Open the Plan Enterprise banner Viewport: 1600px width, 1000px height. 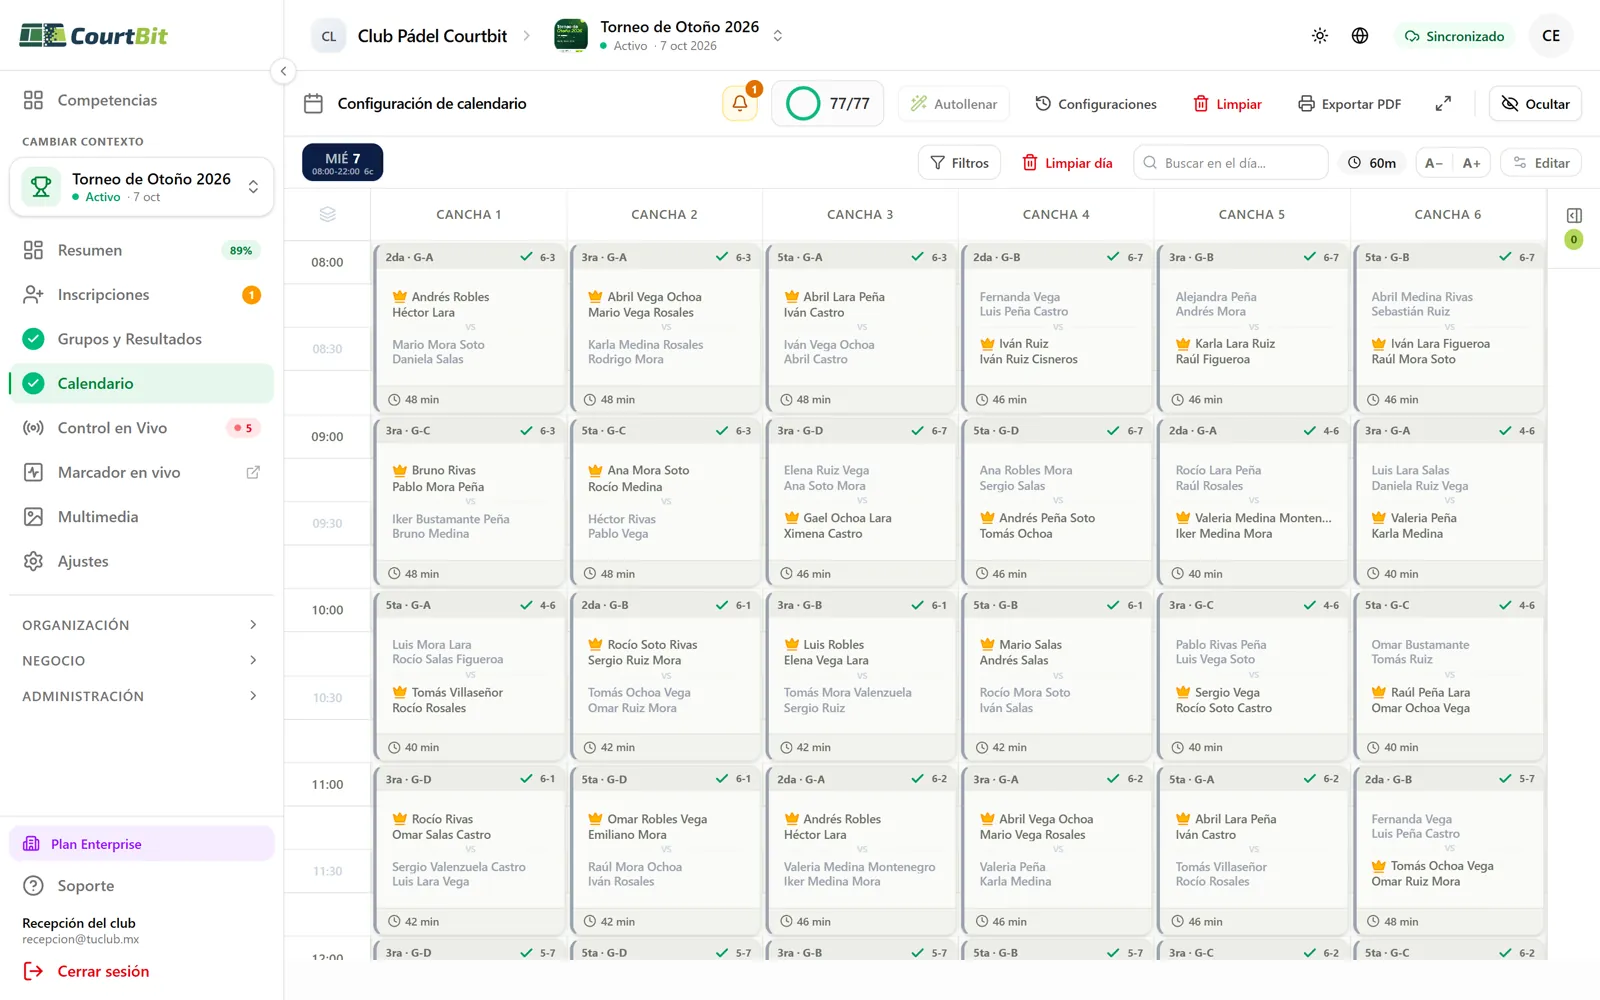[141, 844]
